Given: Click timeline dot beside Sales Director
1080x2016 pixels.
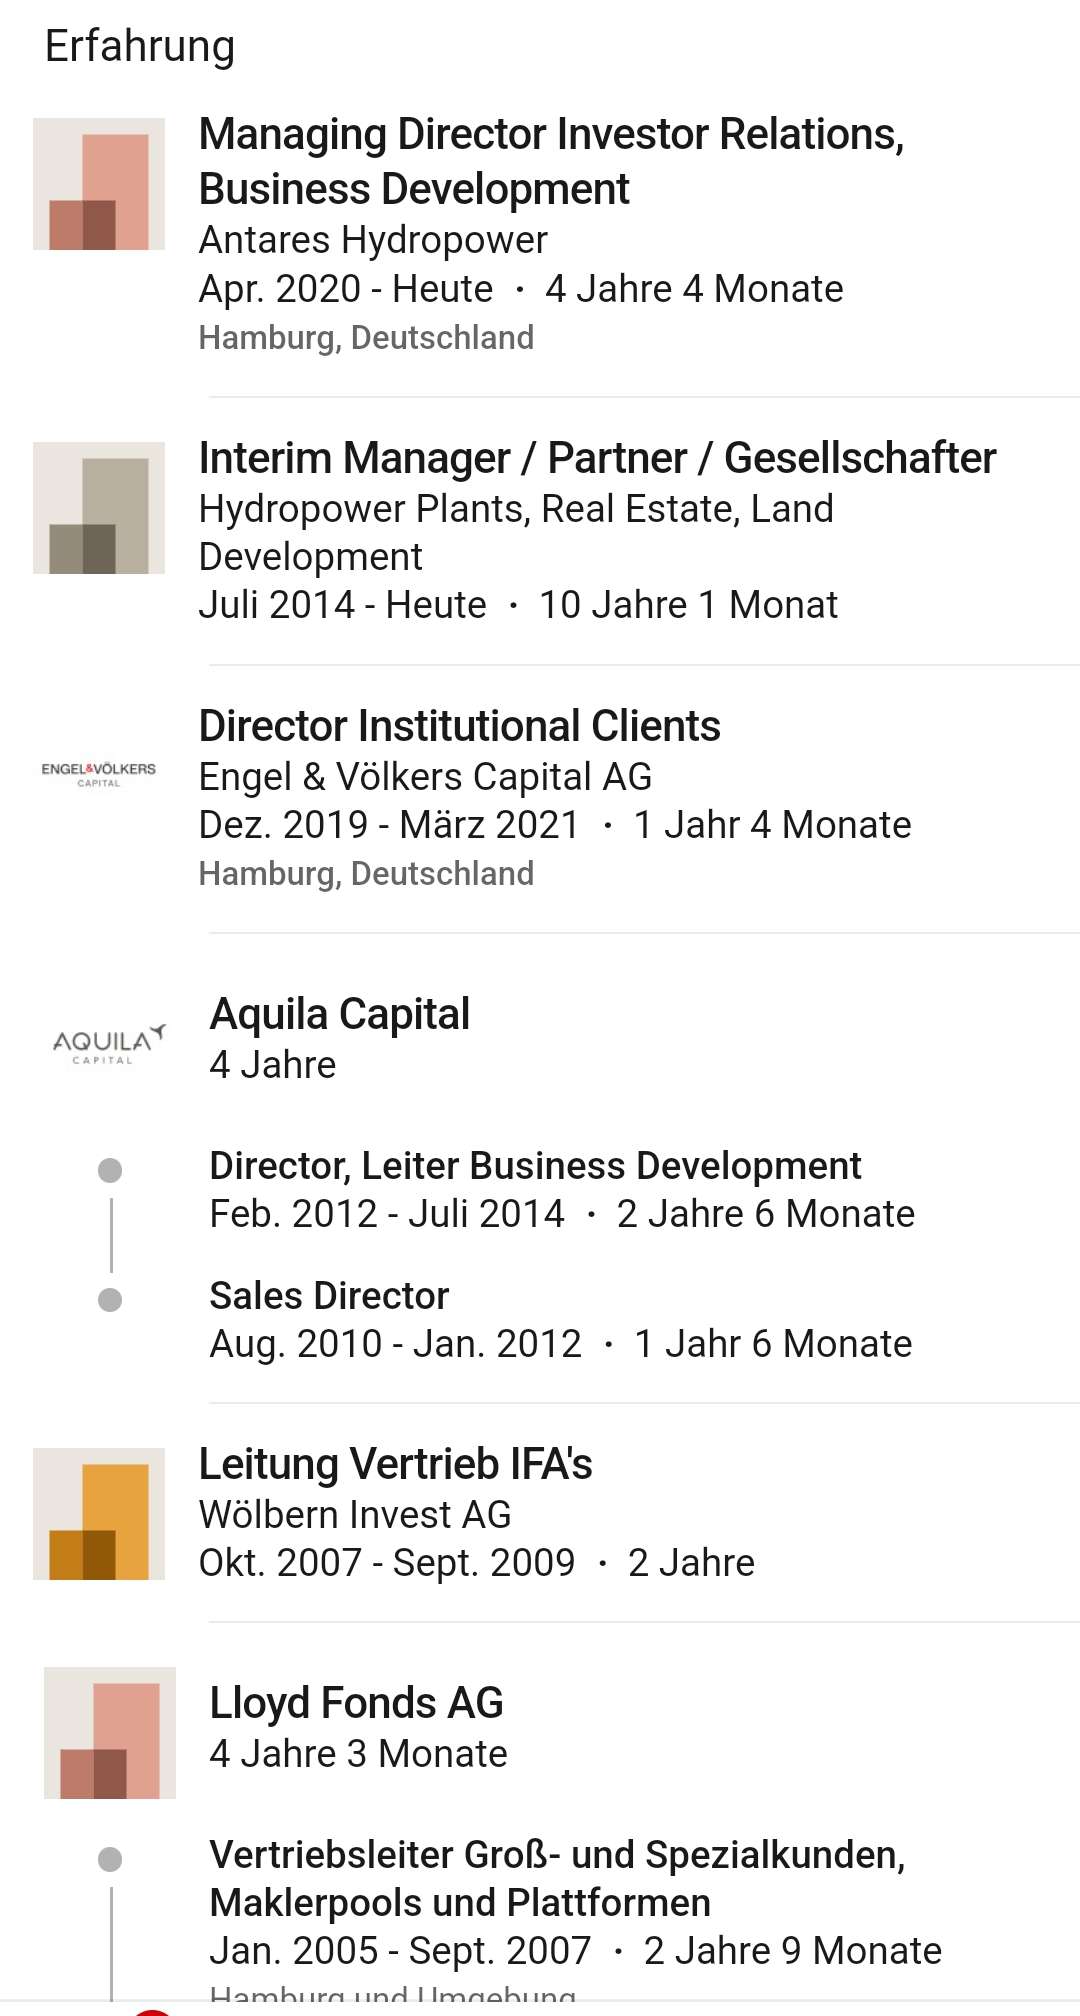Looking at the screenshot, I should [x=110, y=1300].
